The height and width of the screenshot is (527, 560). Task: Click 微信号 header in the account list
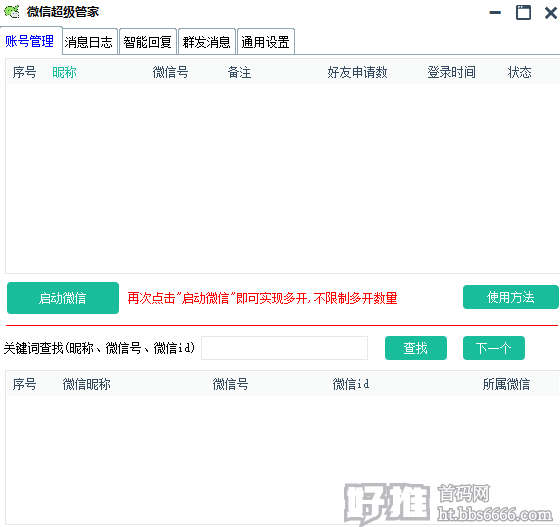[x=170, y=72]
